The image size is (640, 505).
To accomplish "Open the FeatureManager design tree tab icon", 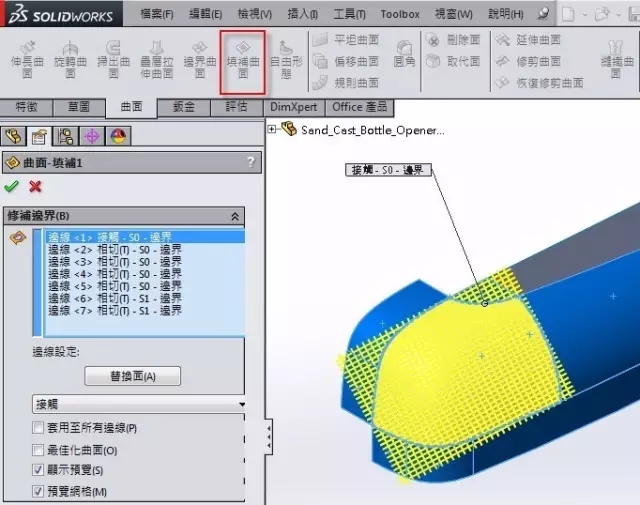I will pos(13,136).
